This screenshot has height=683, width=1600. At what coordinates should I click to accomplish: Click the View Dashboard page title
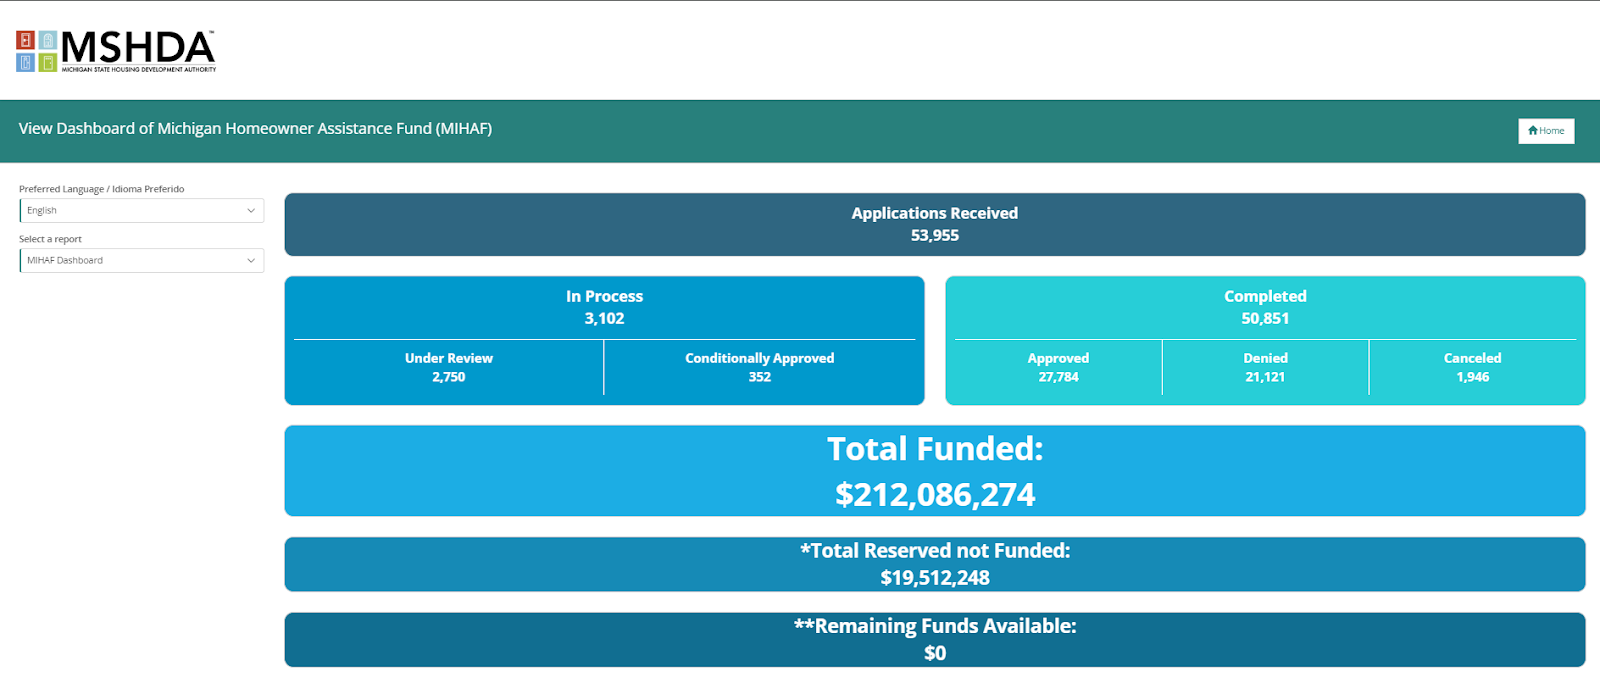pos(255,129)
